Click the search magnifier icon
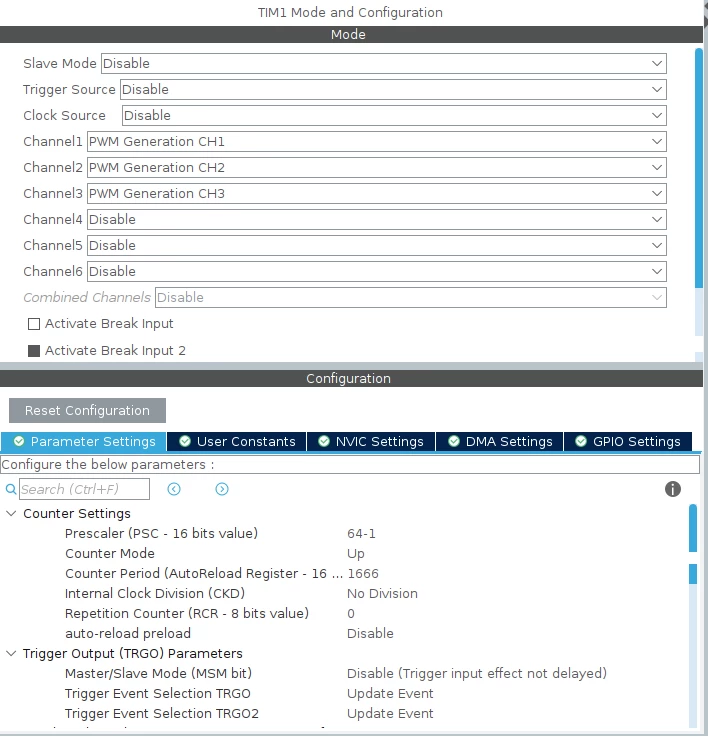This screenshot has width=708, height=738. [11, 489]
